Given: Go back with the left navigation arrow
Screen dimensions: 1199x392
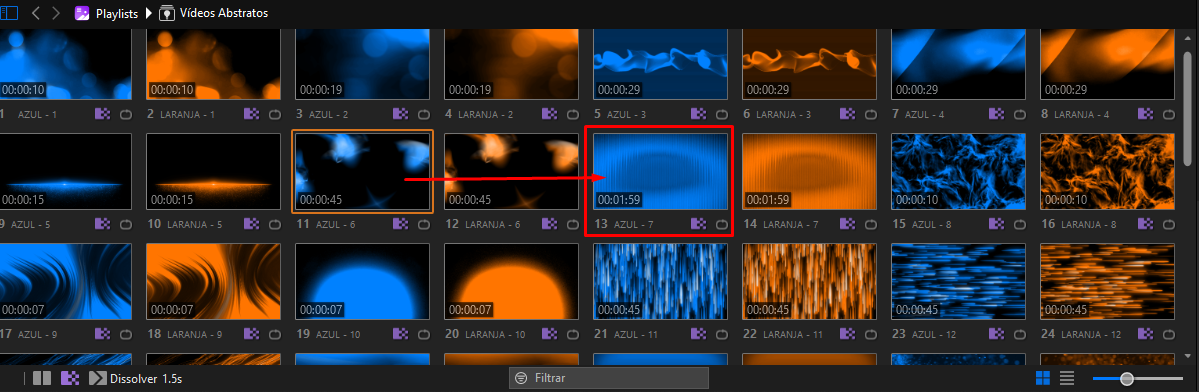Looking at the screenshot, I should tap(36, 13).
